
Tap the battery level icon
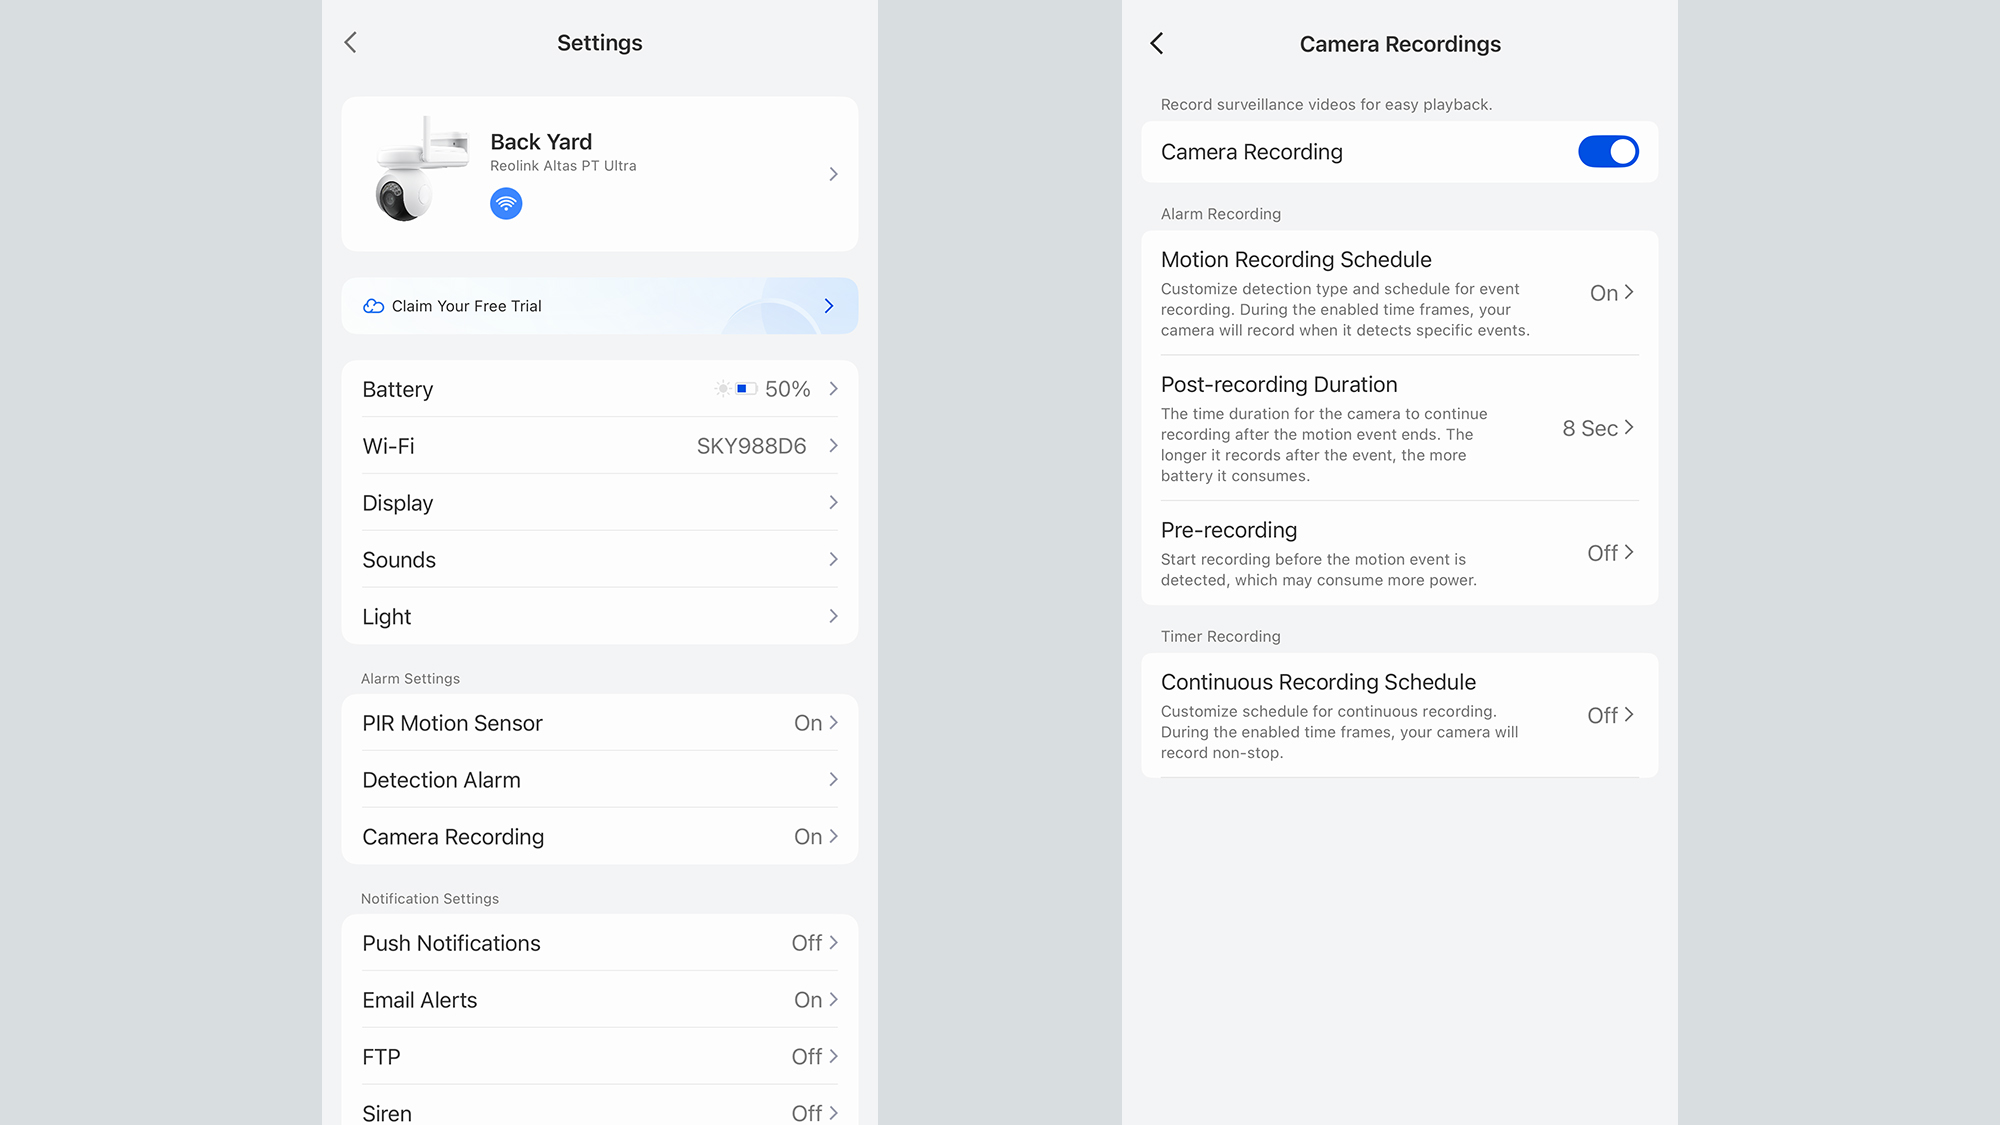tap(746, 389)
